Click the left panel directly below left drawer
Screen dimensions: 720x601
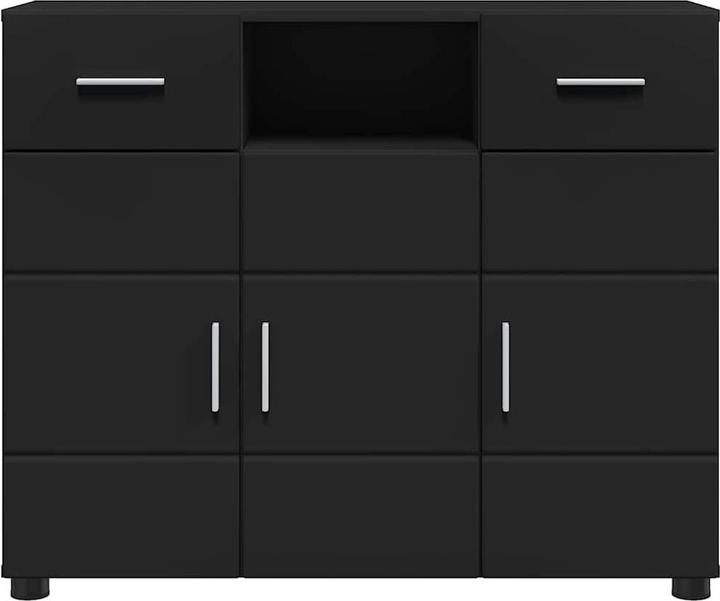[122, 212]
